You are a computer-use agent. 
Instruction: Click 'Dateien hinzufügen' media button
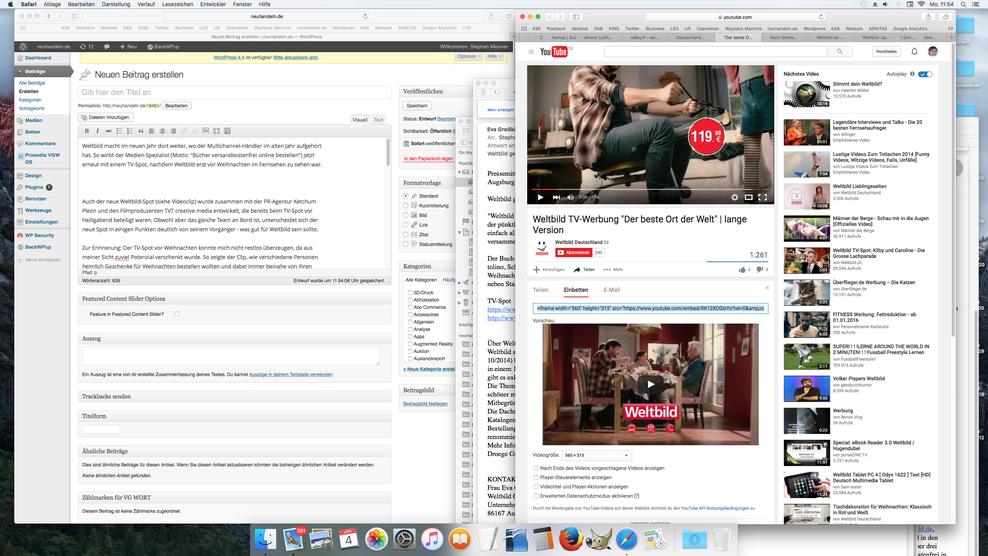pyautogui.click(x=105, y=117)
